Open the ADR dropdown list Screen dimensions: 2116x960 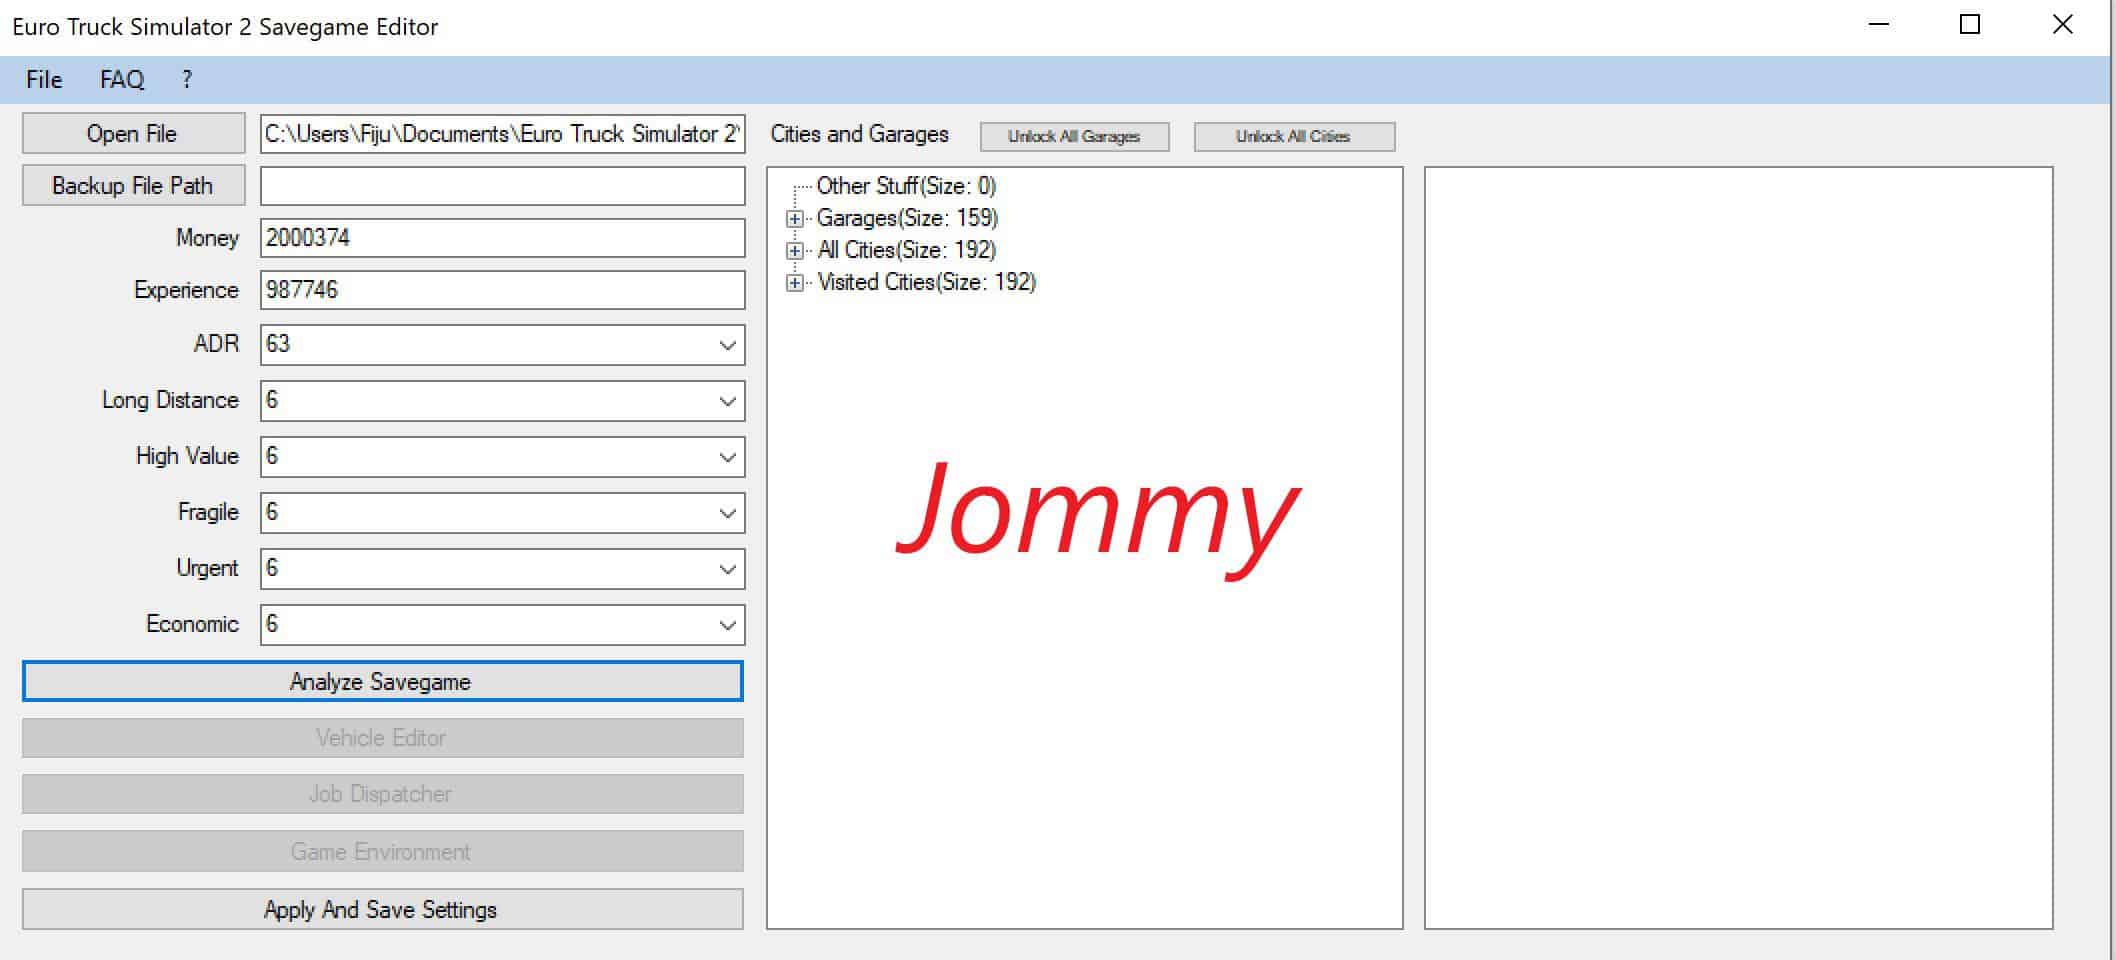727,345
